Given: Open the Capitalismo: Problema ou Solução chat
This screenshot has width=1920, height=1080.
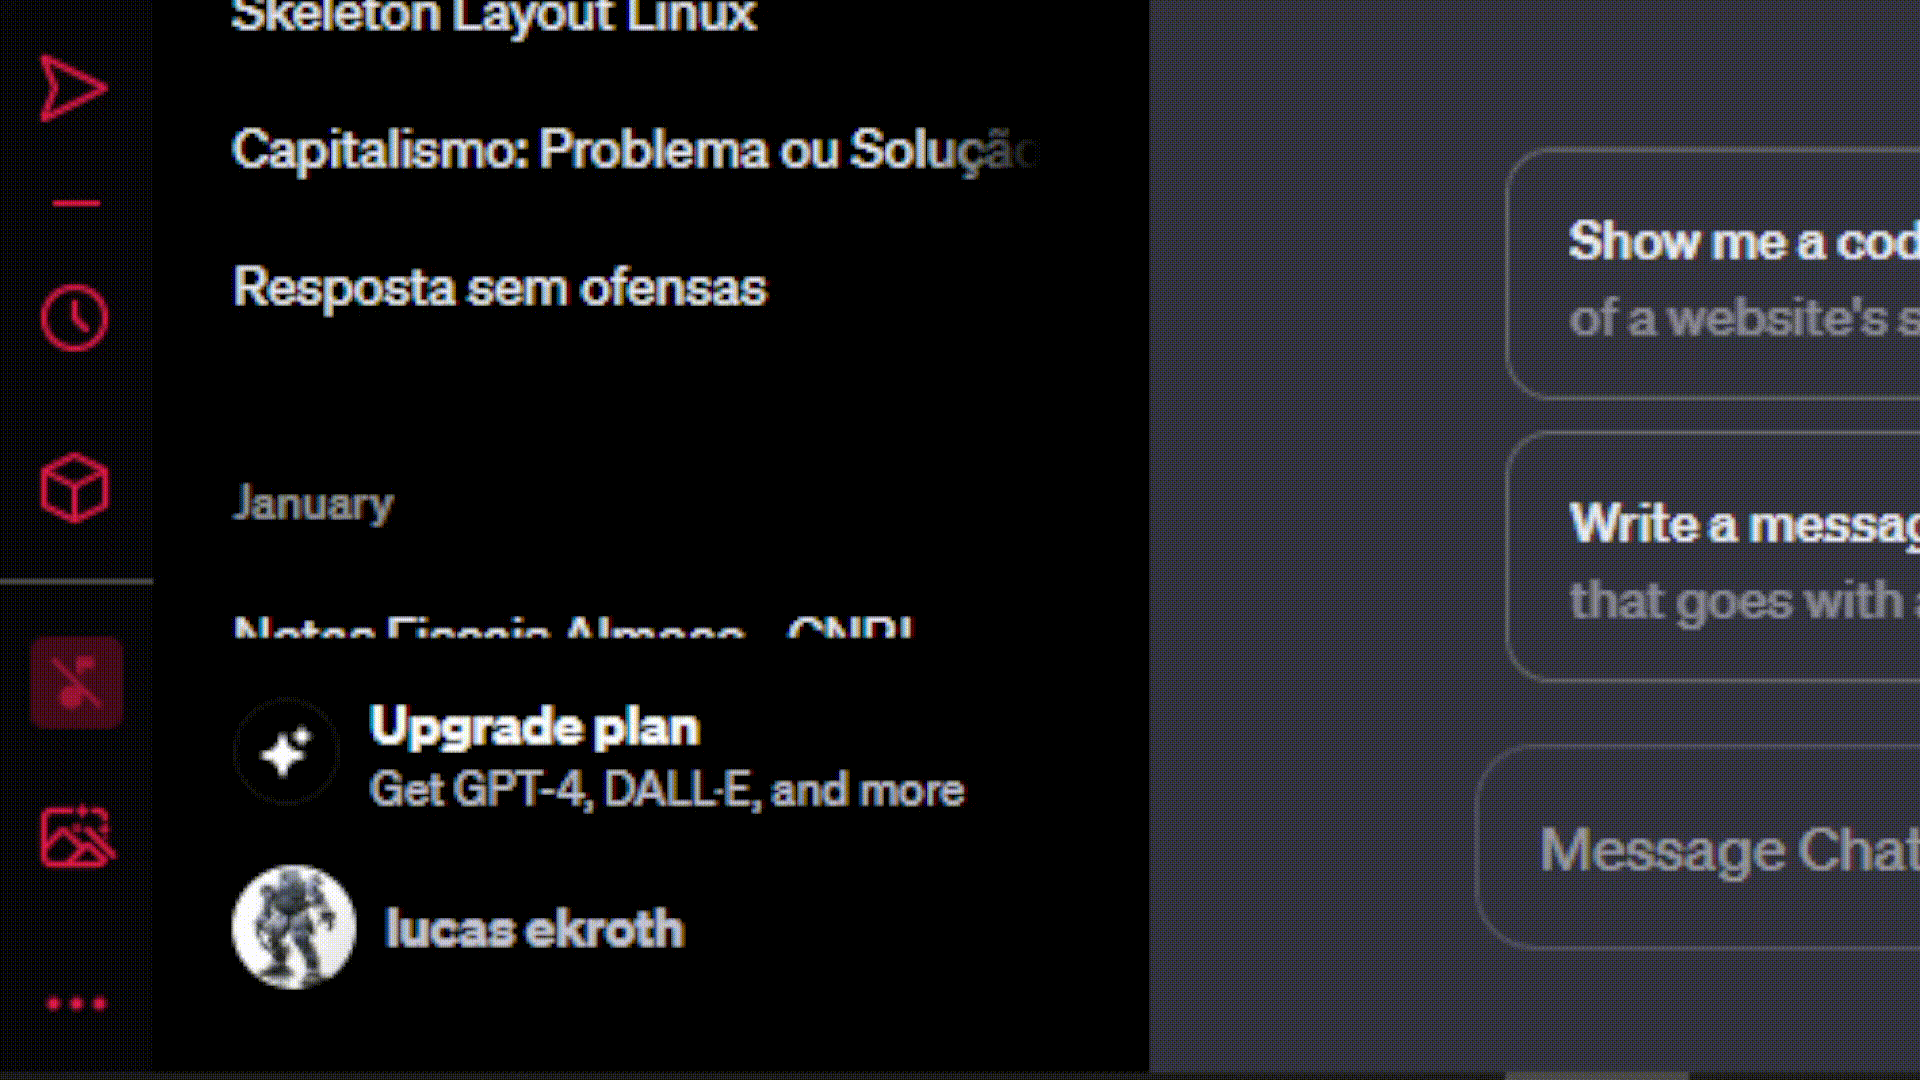Looking at the screenshot, I should coord(636,150).
